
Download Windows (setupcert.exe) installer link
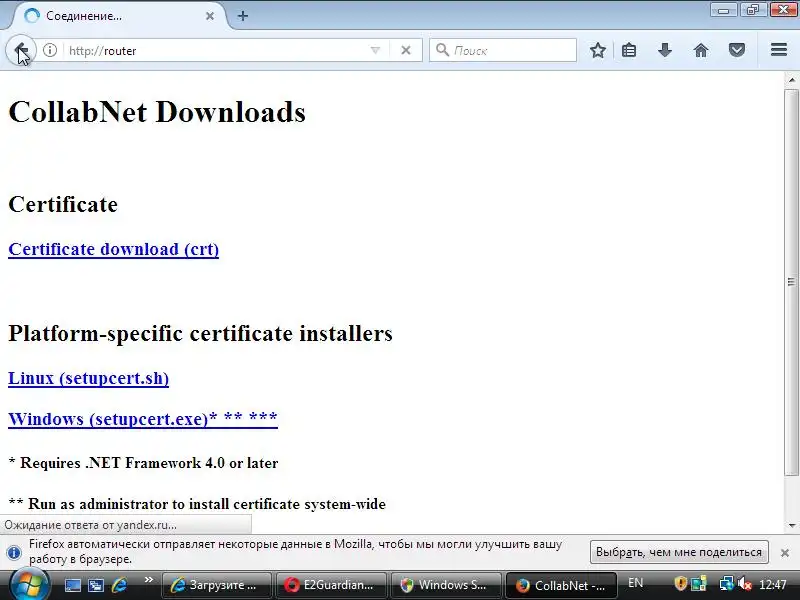tap(143, 419)
